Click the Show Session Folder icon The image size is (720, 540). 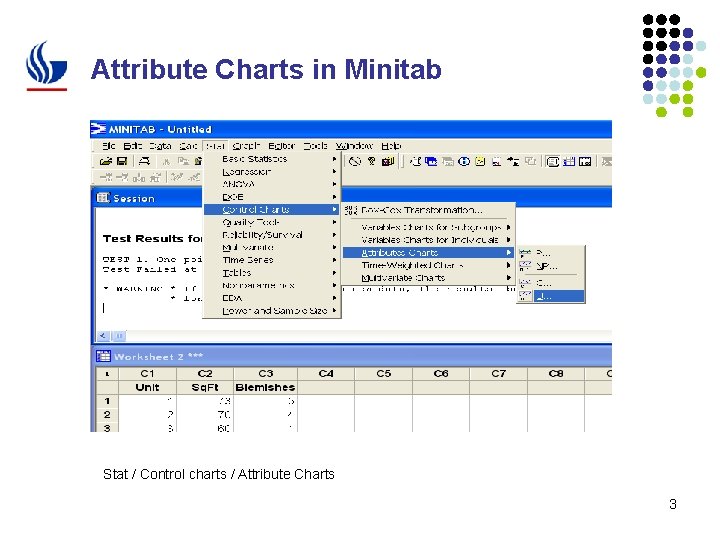[x=416, y=161]
